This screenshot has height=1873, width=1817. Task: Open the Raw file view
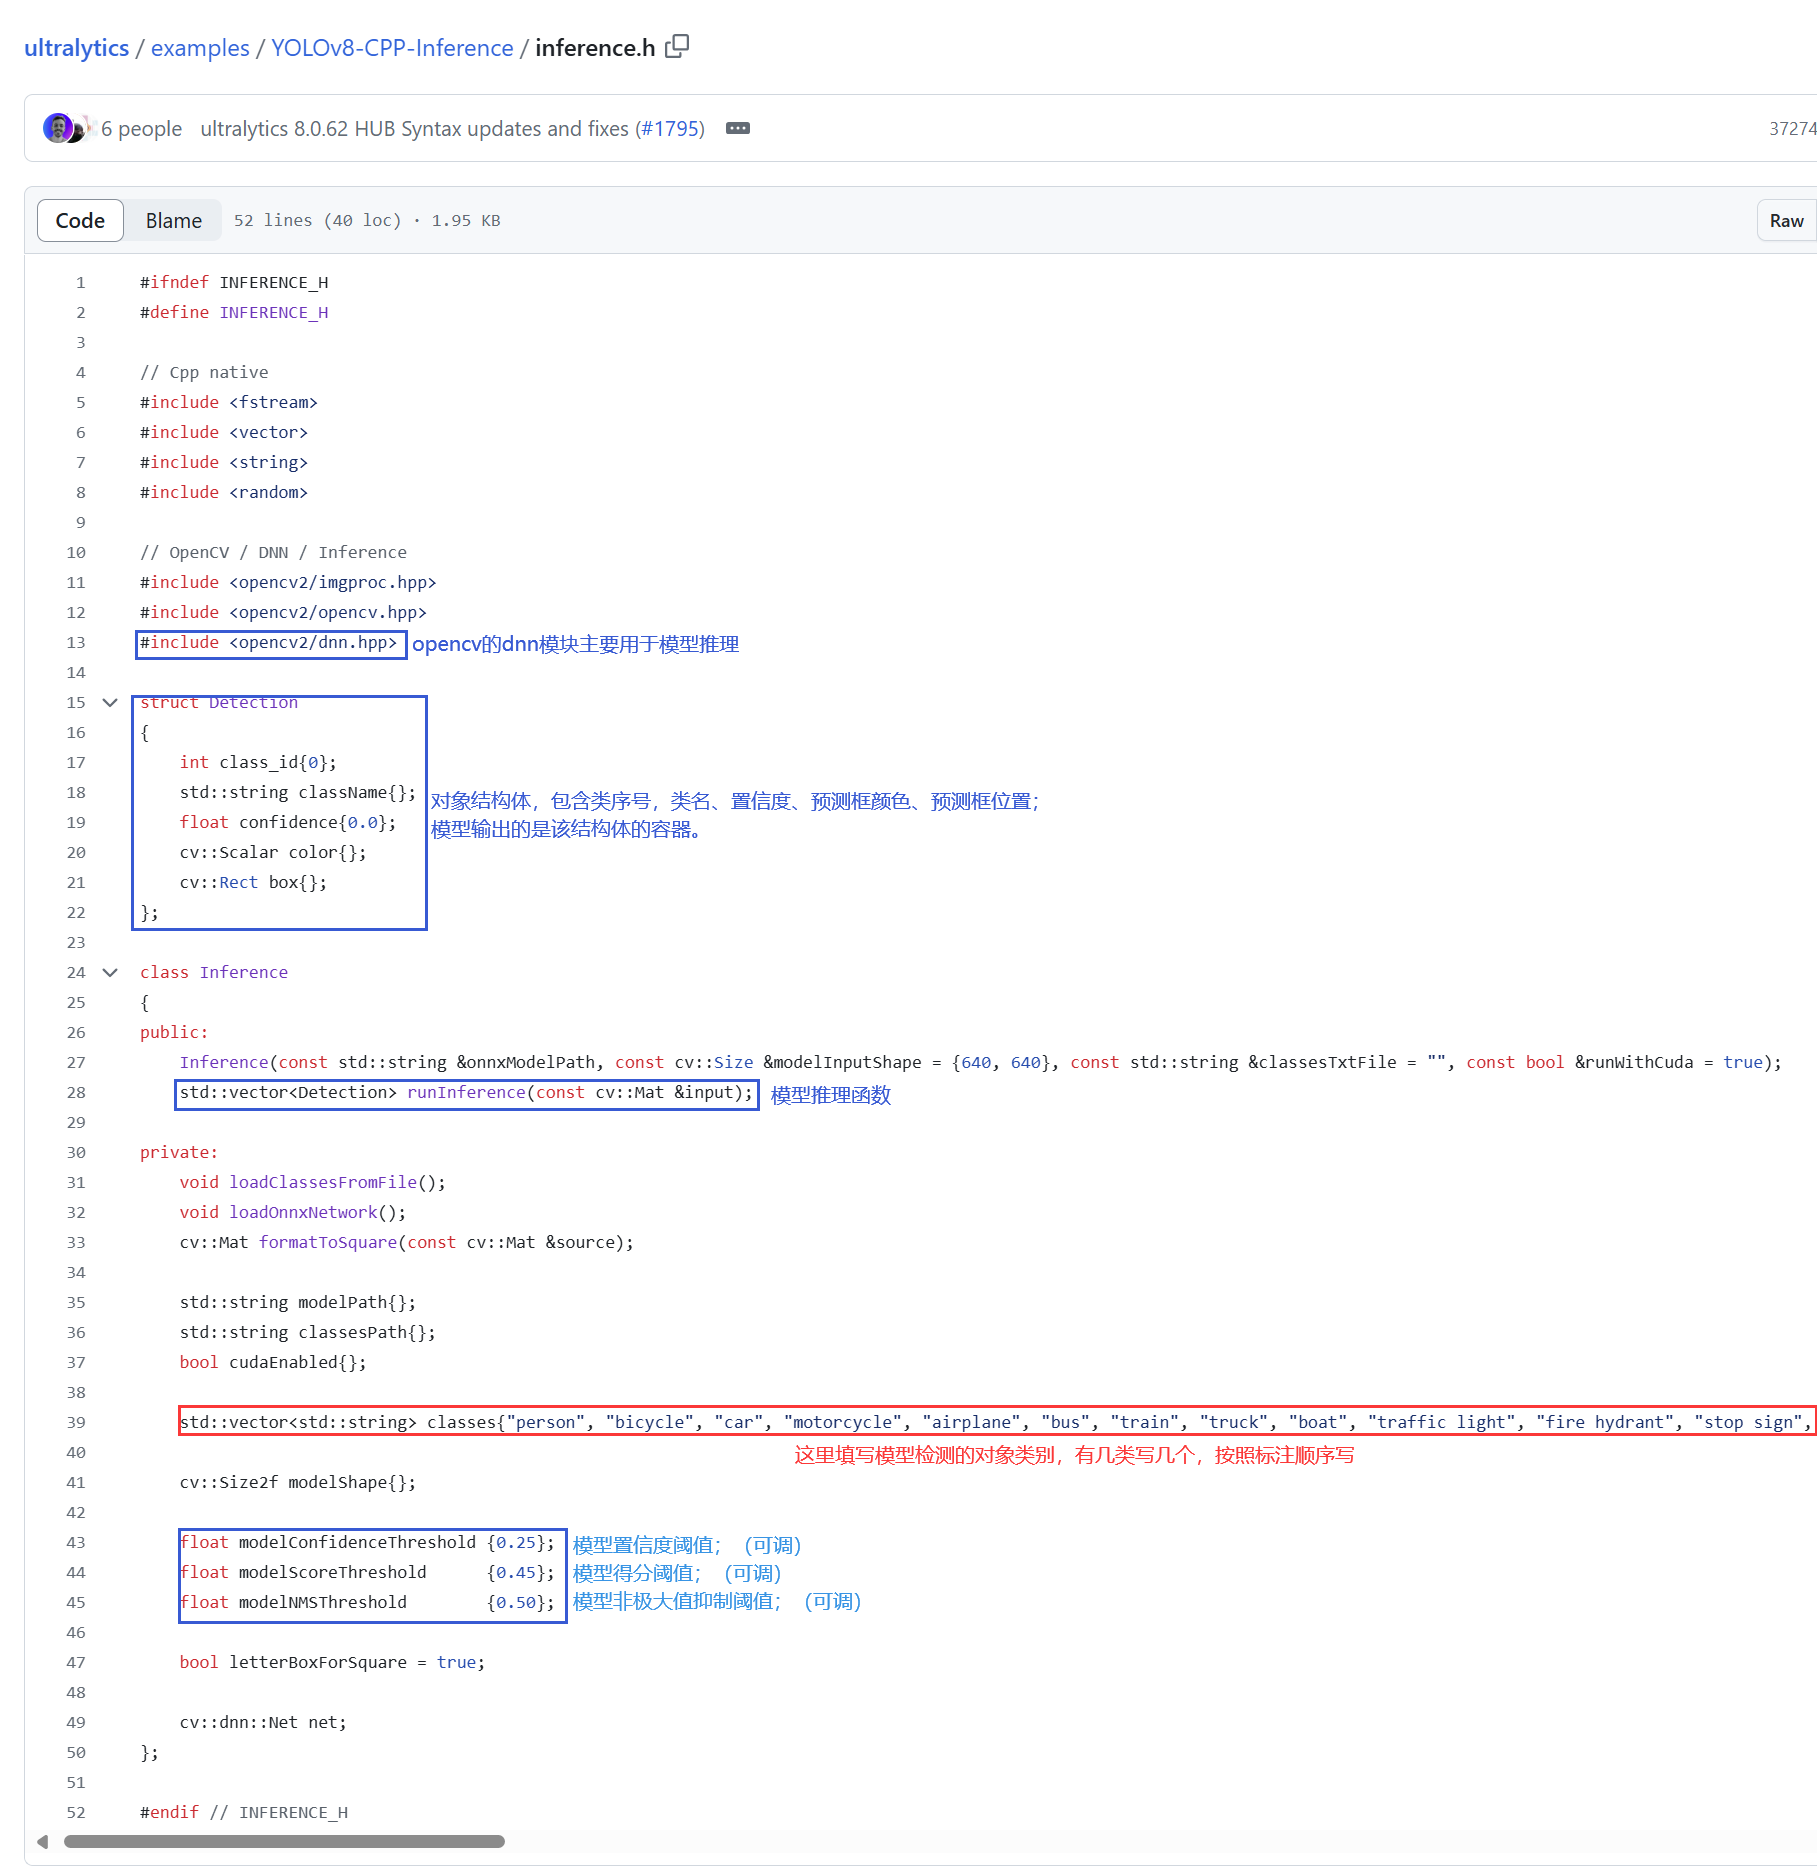1786,220
